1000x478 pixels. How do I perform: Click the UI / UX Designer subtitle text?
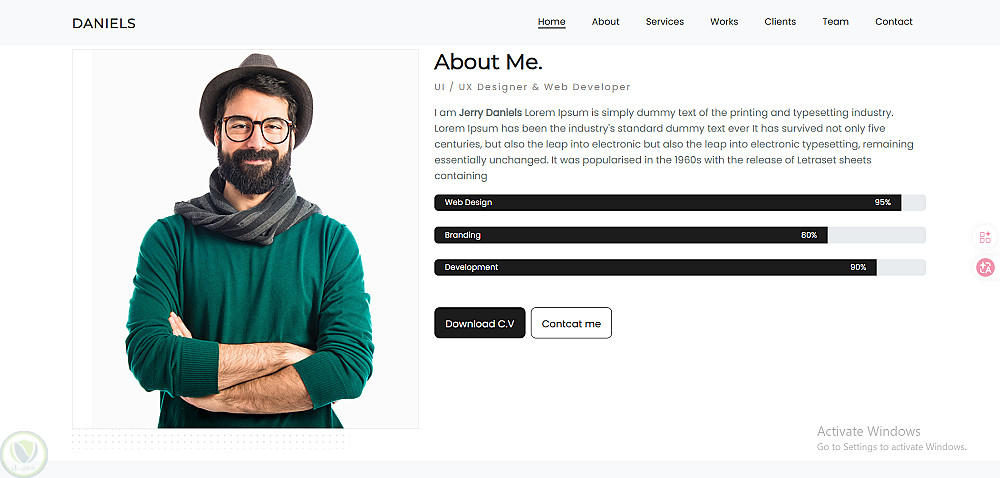tap(533, 87)
